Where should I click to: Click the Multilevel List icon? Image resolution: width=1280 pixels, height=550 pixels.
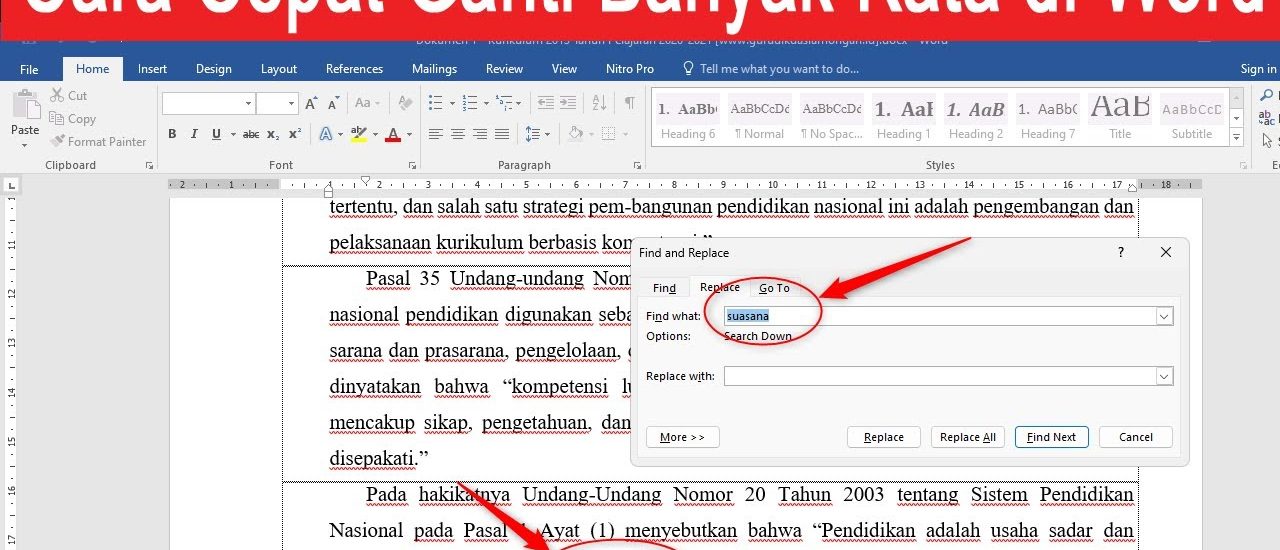click(506, 103)
